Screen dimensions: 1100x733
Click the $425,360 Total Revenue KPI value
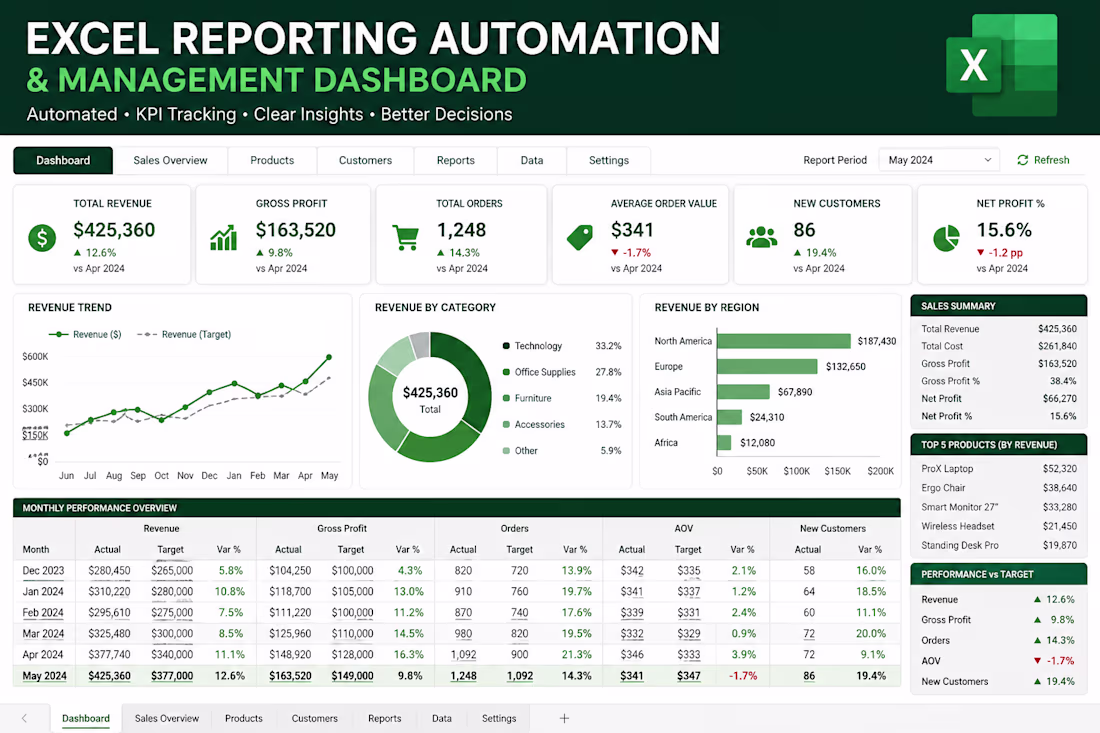click(114, 229)
